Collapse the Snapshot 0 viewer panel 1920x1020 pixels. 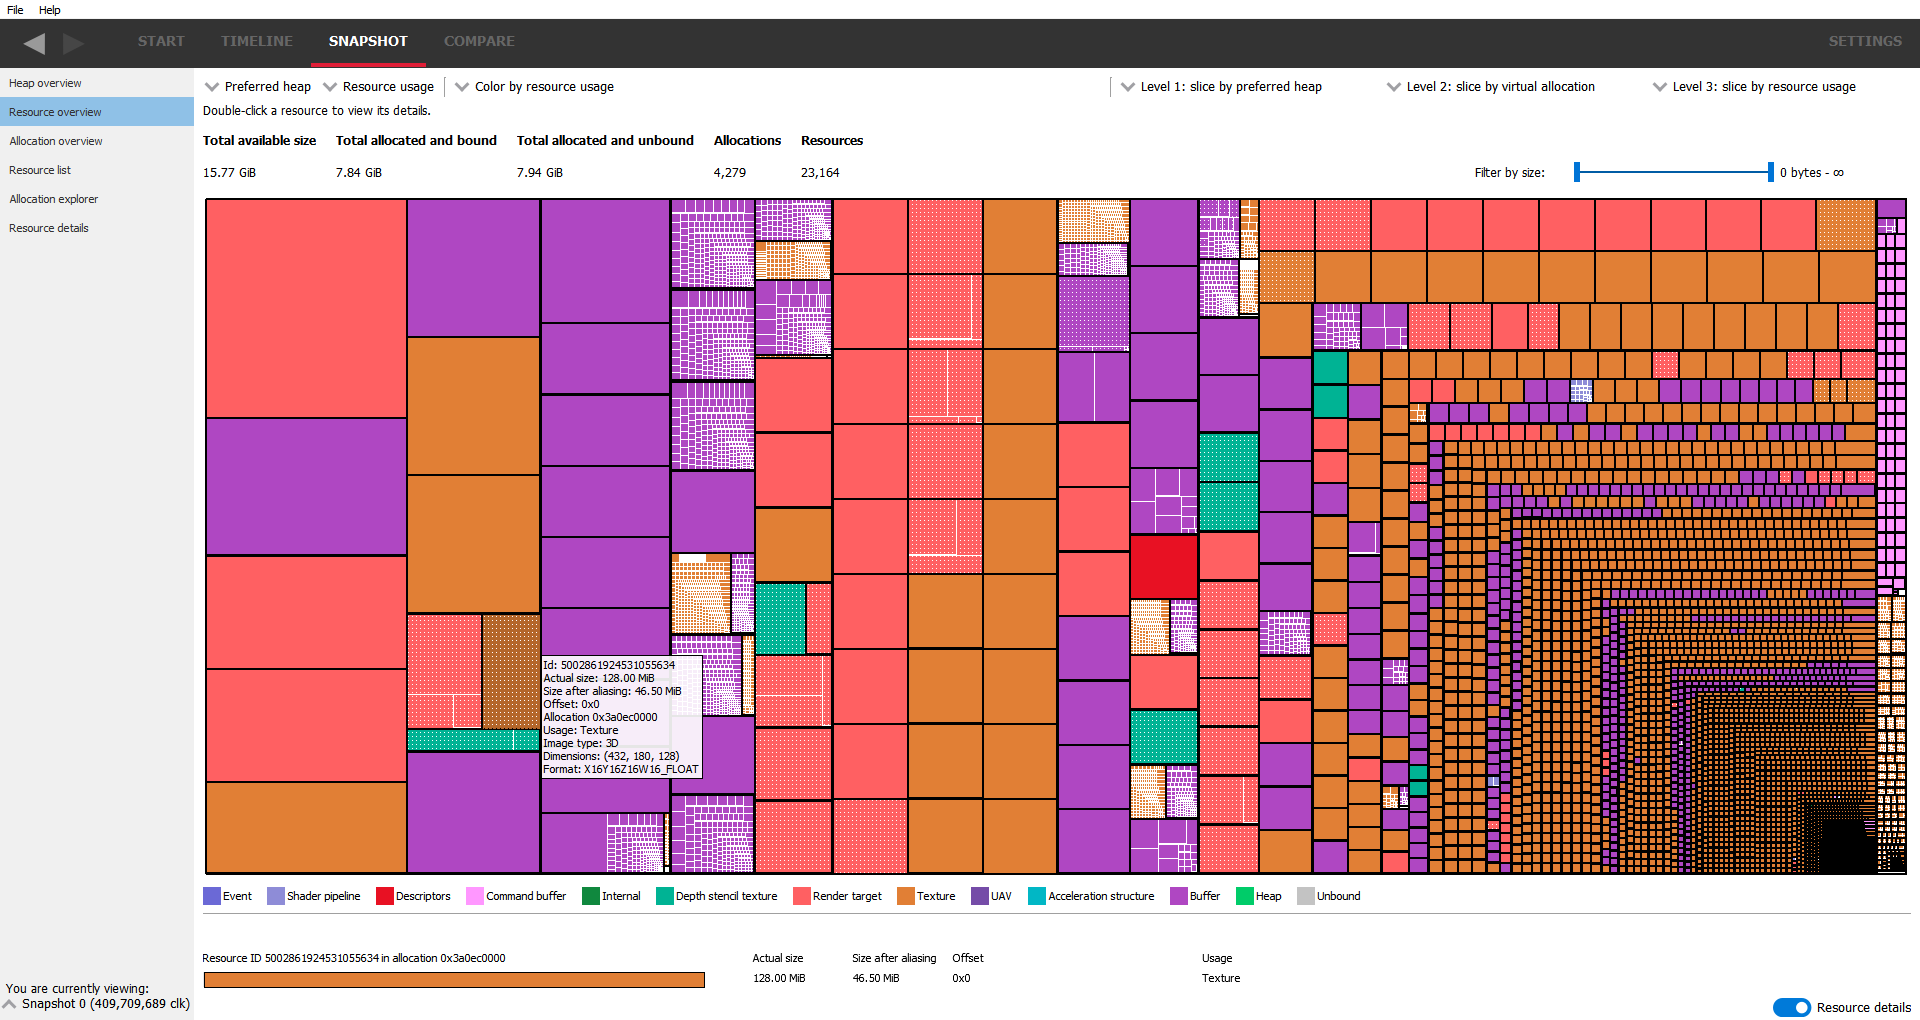click(10, 1004)
